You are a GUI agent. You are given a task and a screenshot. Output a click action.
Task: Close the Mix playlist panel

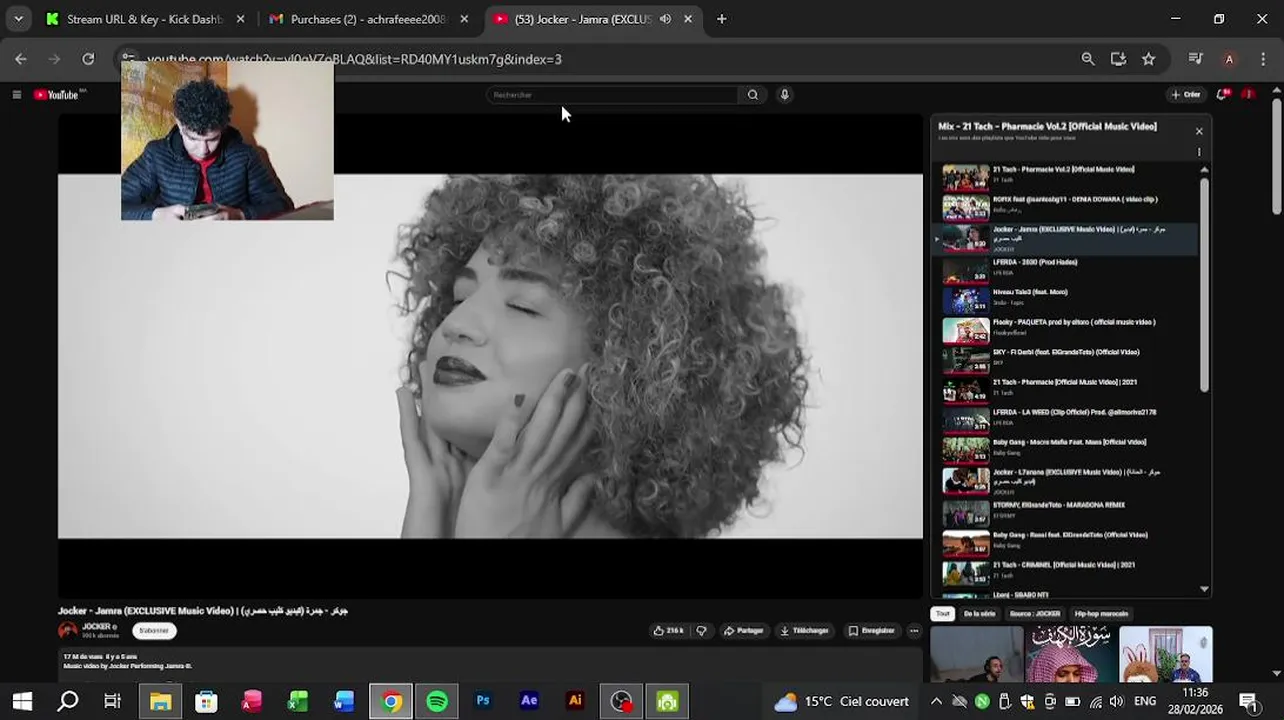click(x=1199, y=131)
